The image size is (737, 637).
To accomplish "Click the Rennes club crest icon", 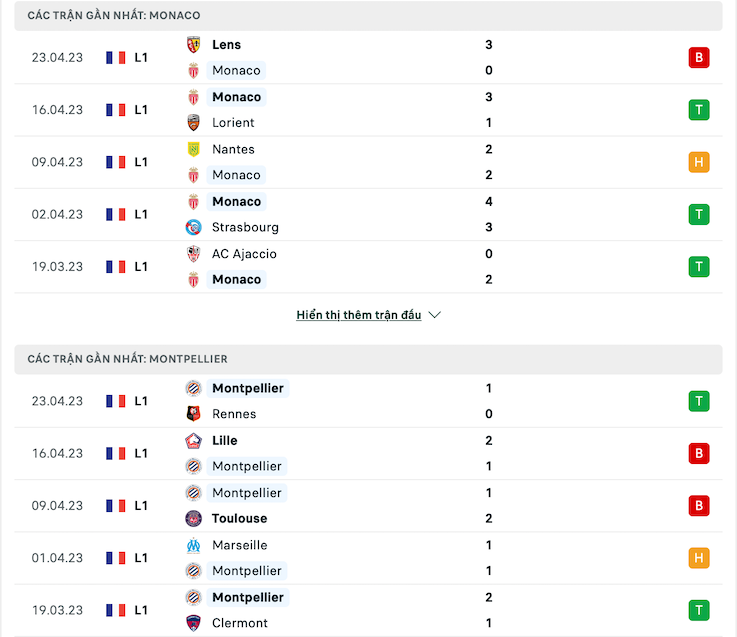I will (x=193, y=414).
